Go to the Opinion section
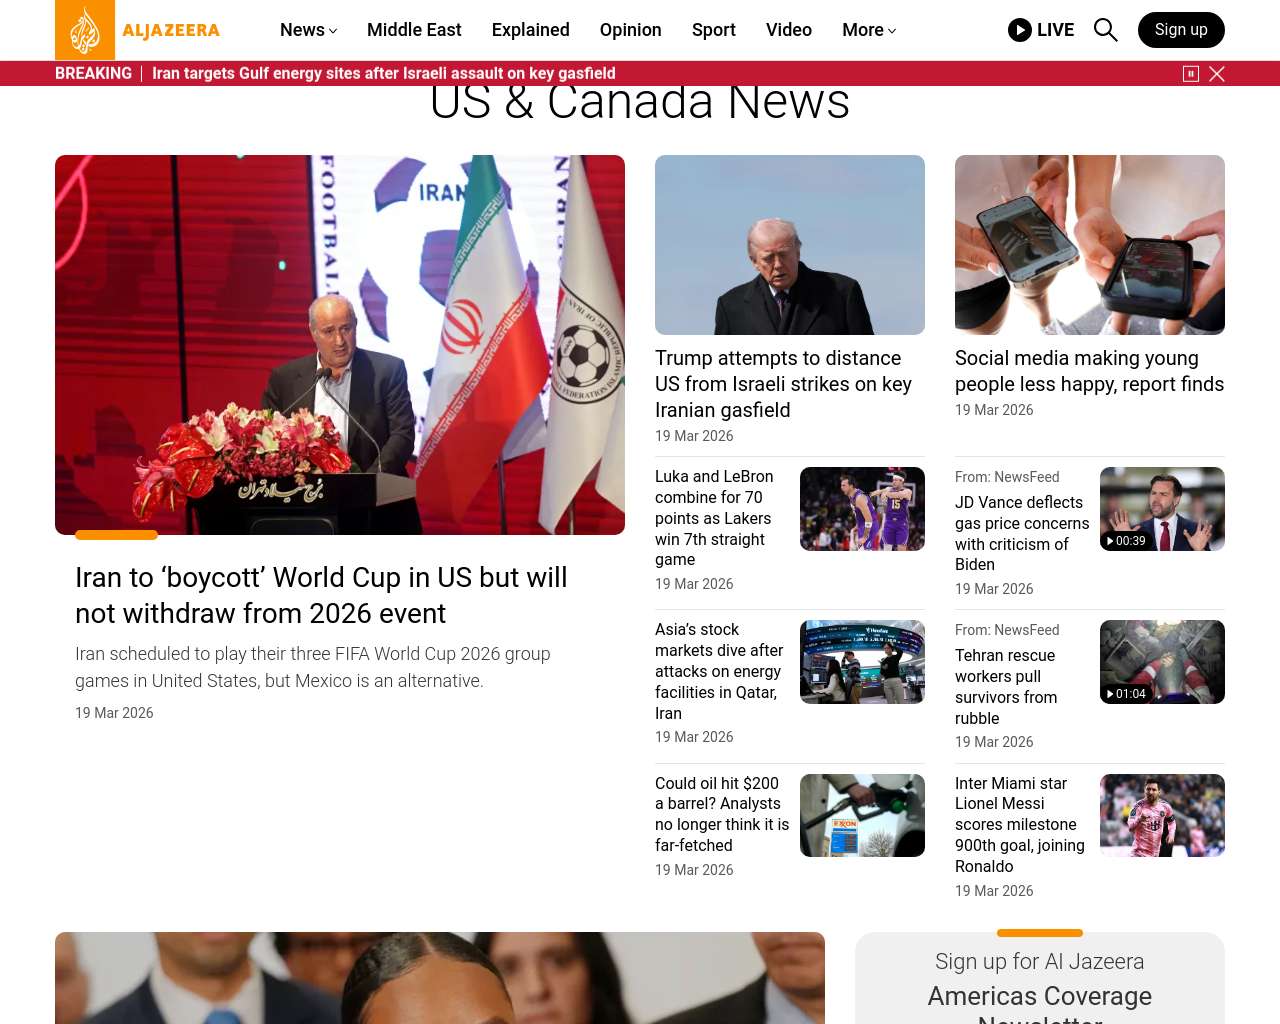The image size is (1280, 1024). (x=630, y=30)
